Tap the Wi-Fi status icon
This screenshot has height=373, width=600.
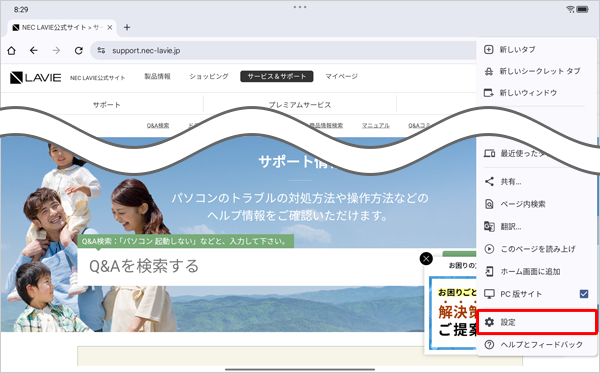click(571, 9)
